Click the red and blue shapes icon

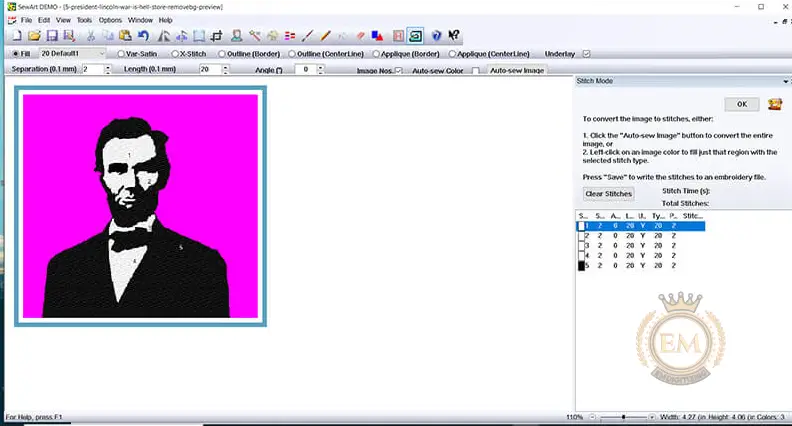[377, 36]
